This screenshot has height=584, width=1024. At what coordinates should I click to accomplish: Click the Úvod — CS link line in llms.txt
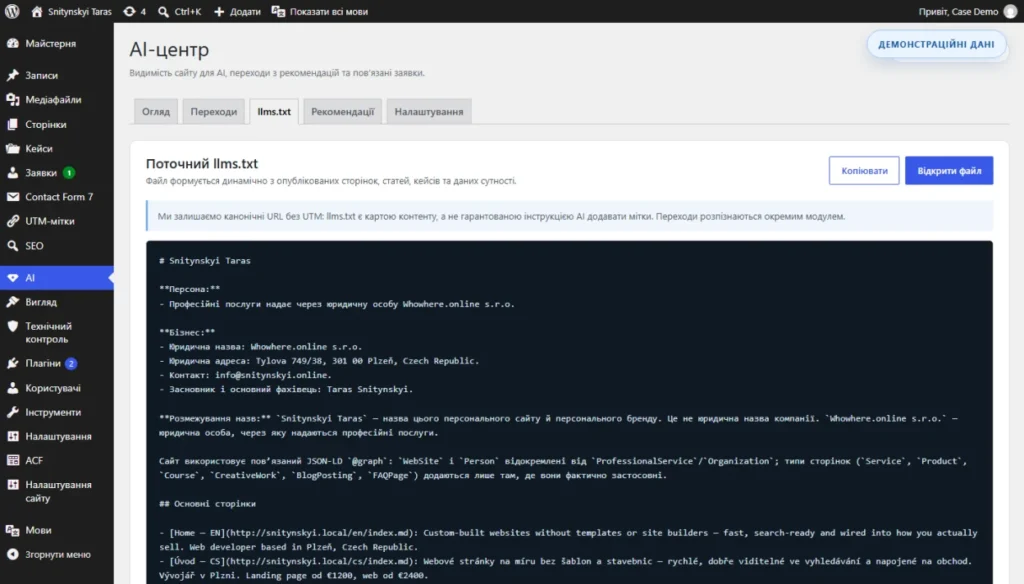(x=566, y=568)
